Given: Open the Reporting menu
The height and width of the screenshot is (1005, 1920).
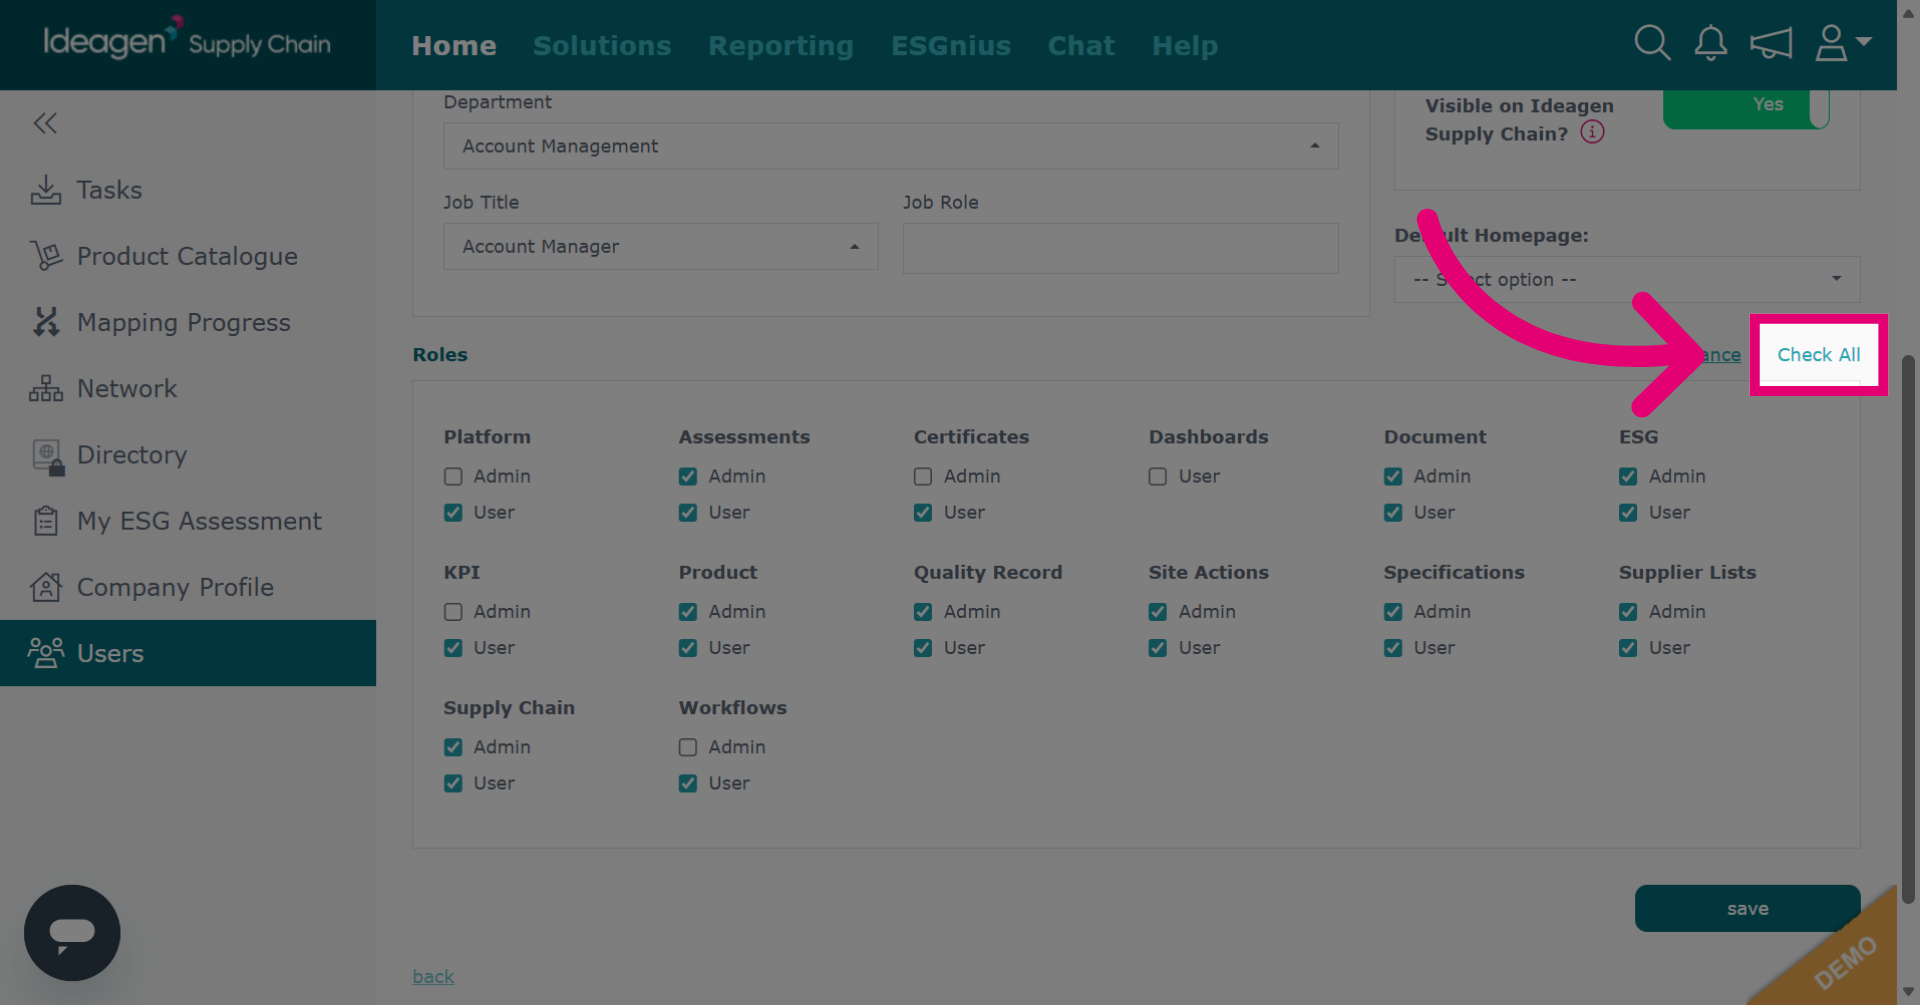Looking at the screenshot, I should tap(781, 46).
